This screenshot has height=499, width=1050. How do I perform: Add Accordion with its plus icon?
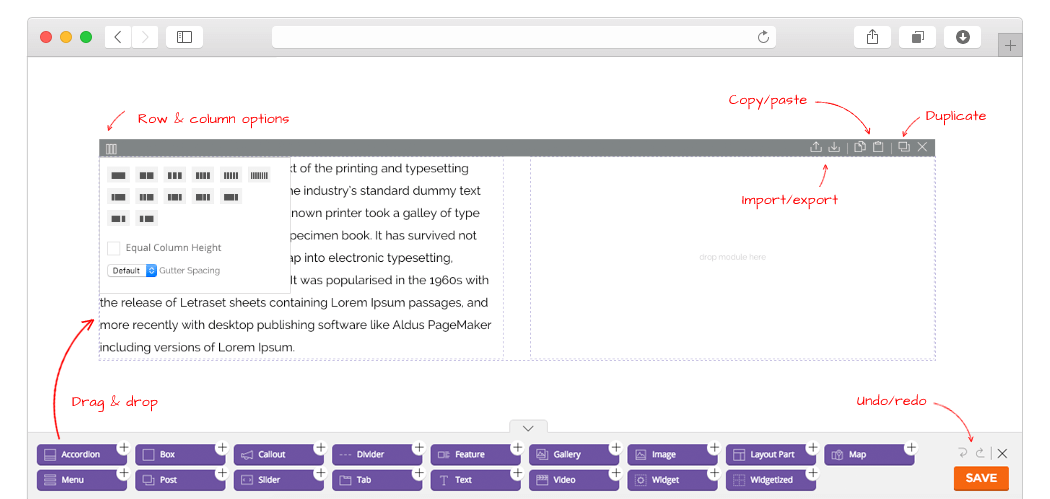(x=123, y=447)
